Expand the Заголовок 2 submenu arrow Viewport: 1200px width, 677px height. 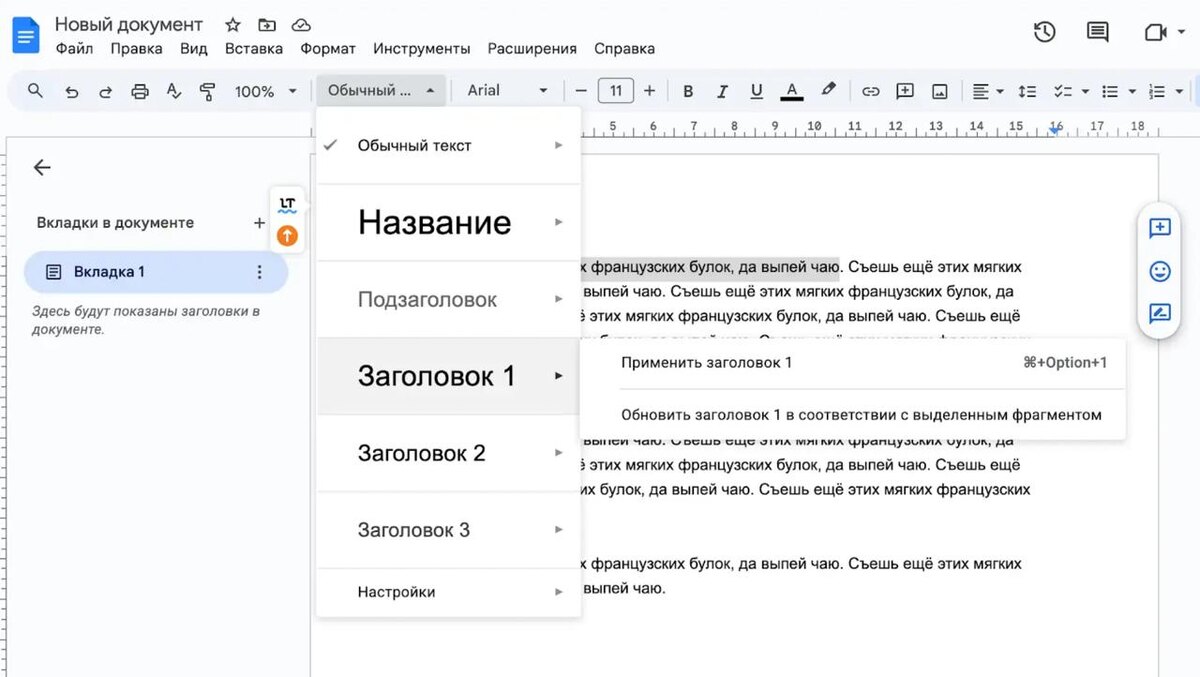pyautogui.click(x=560, y=453)
